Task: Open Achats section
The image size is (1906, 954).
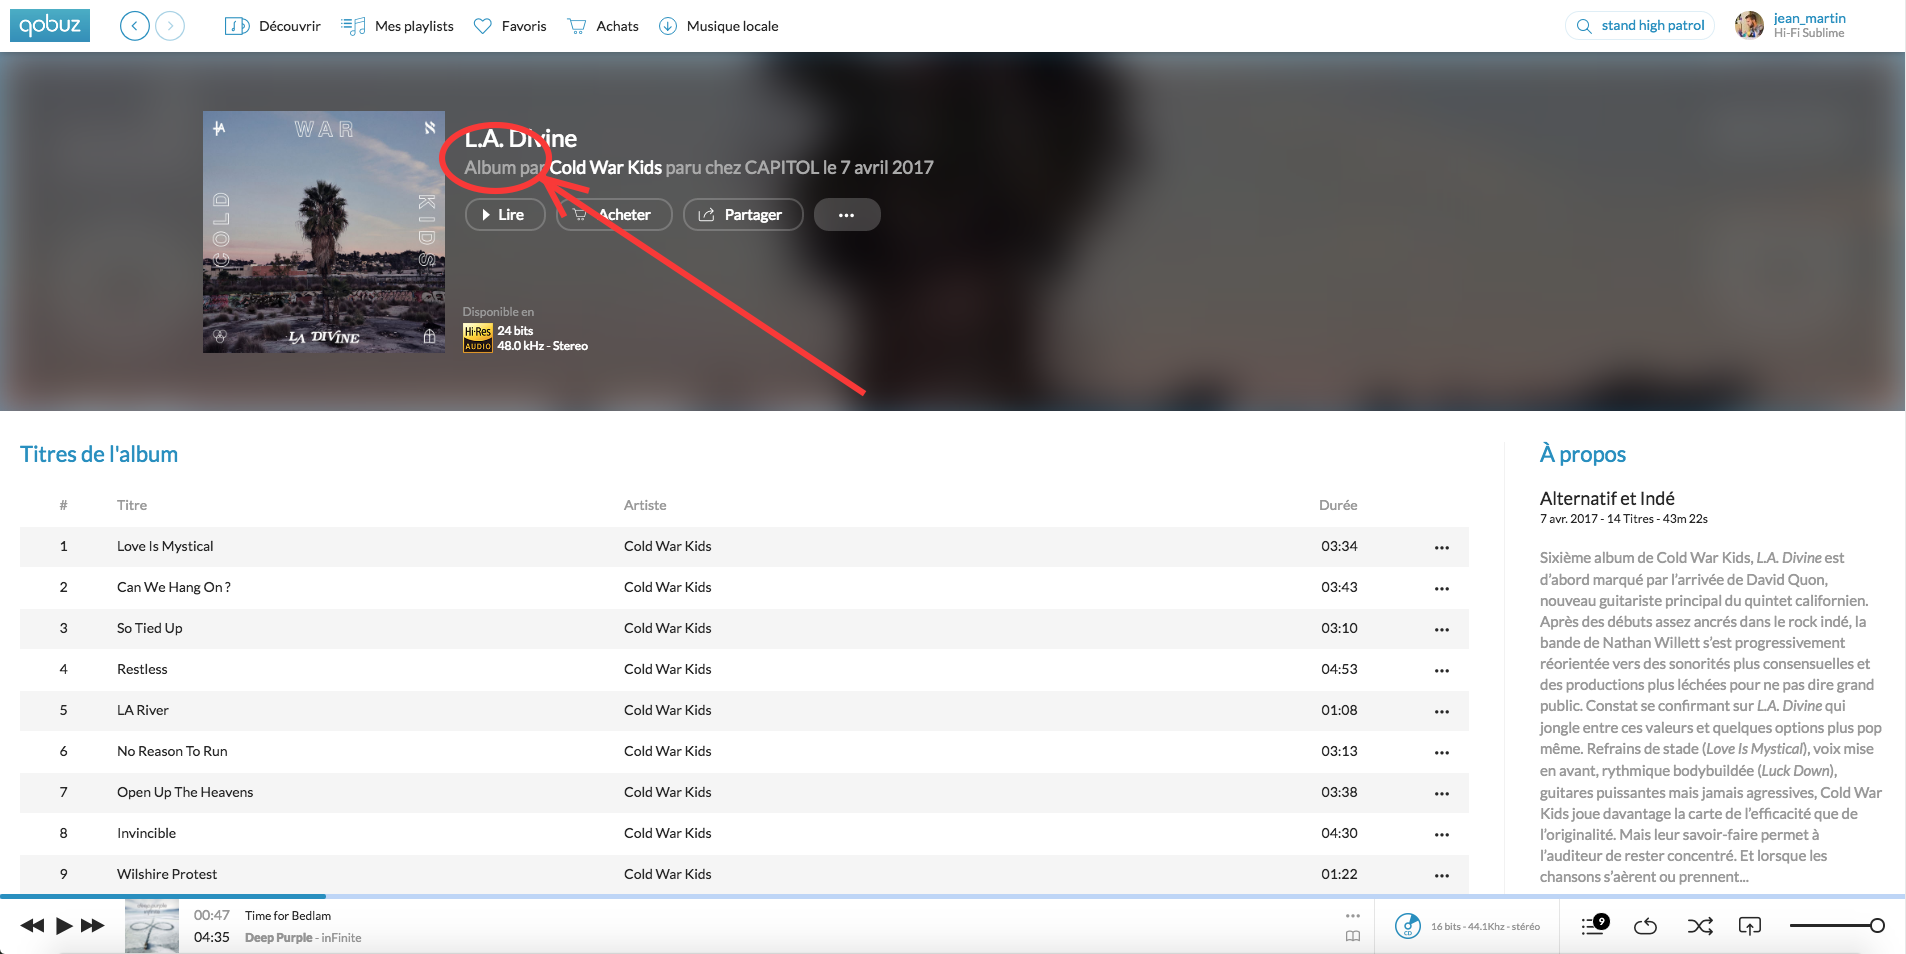Action: pyautogui.click(x=603, y=26)
